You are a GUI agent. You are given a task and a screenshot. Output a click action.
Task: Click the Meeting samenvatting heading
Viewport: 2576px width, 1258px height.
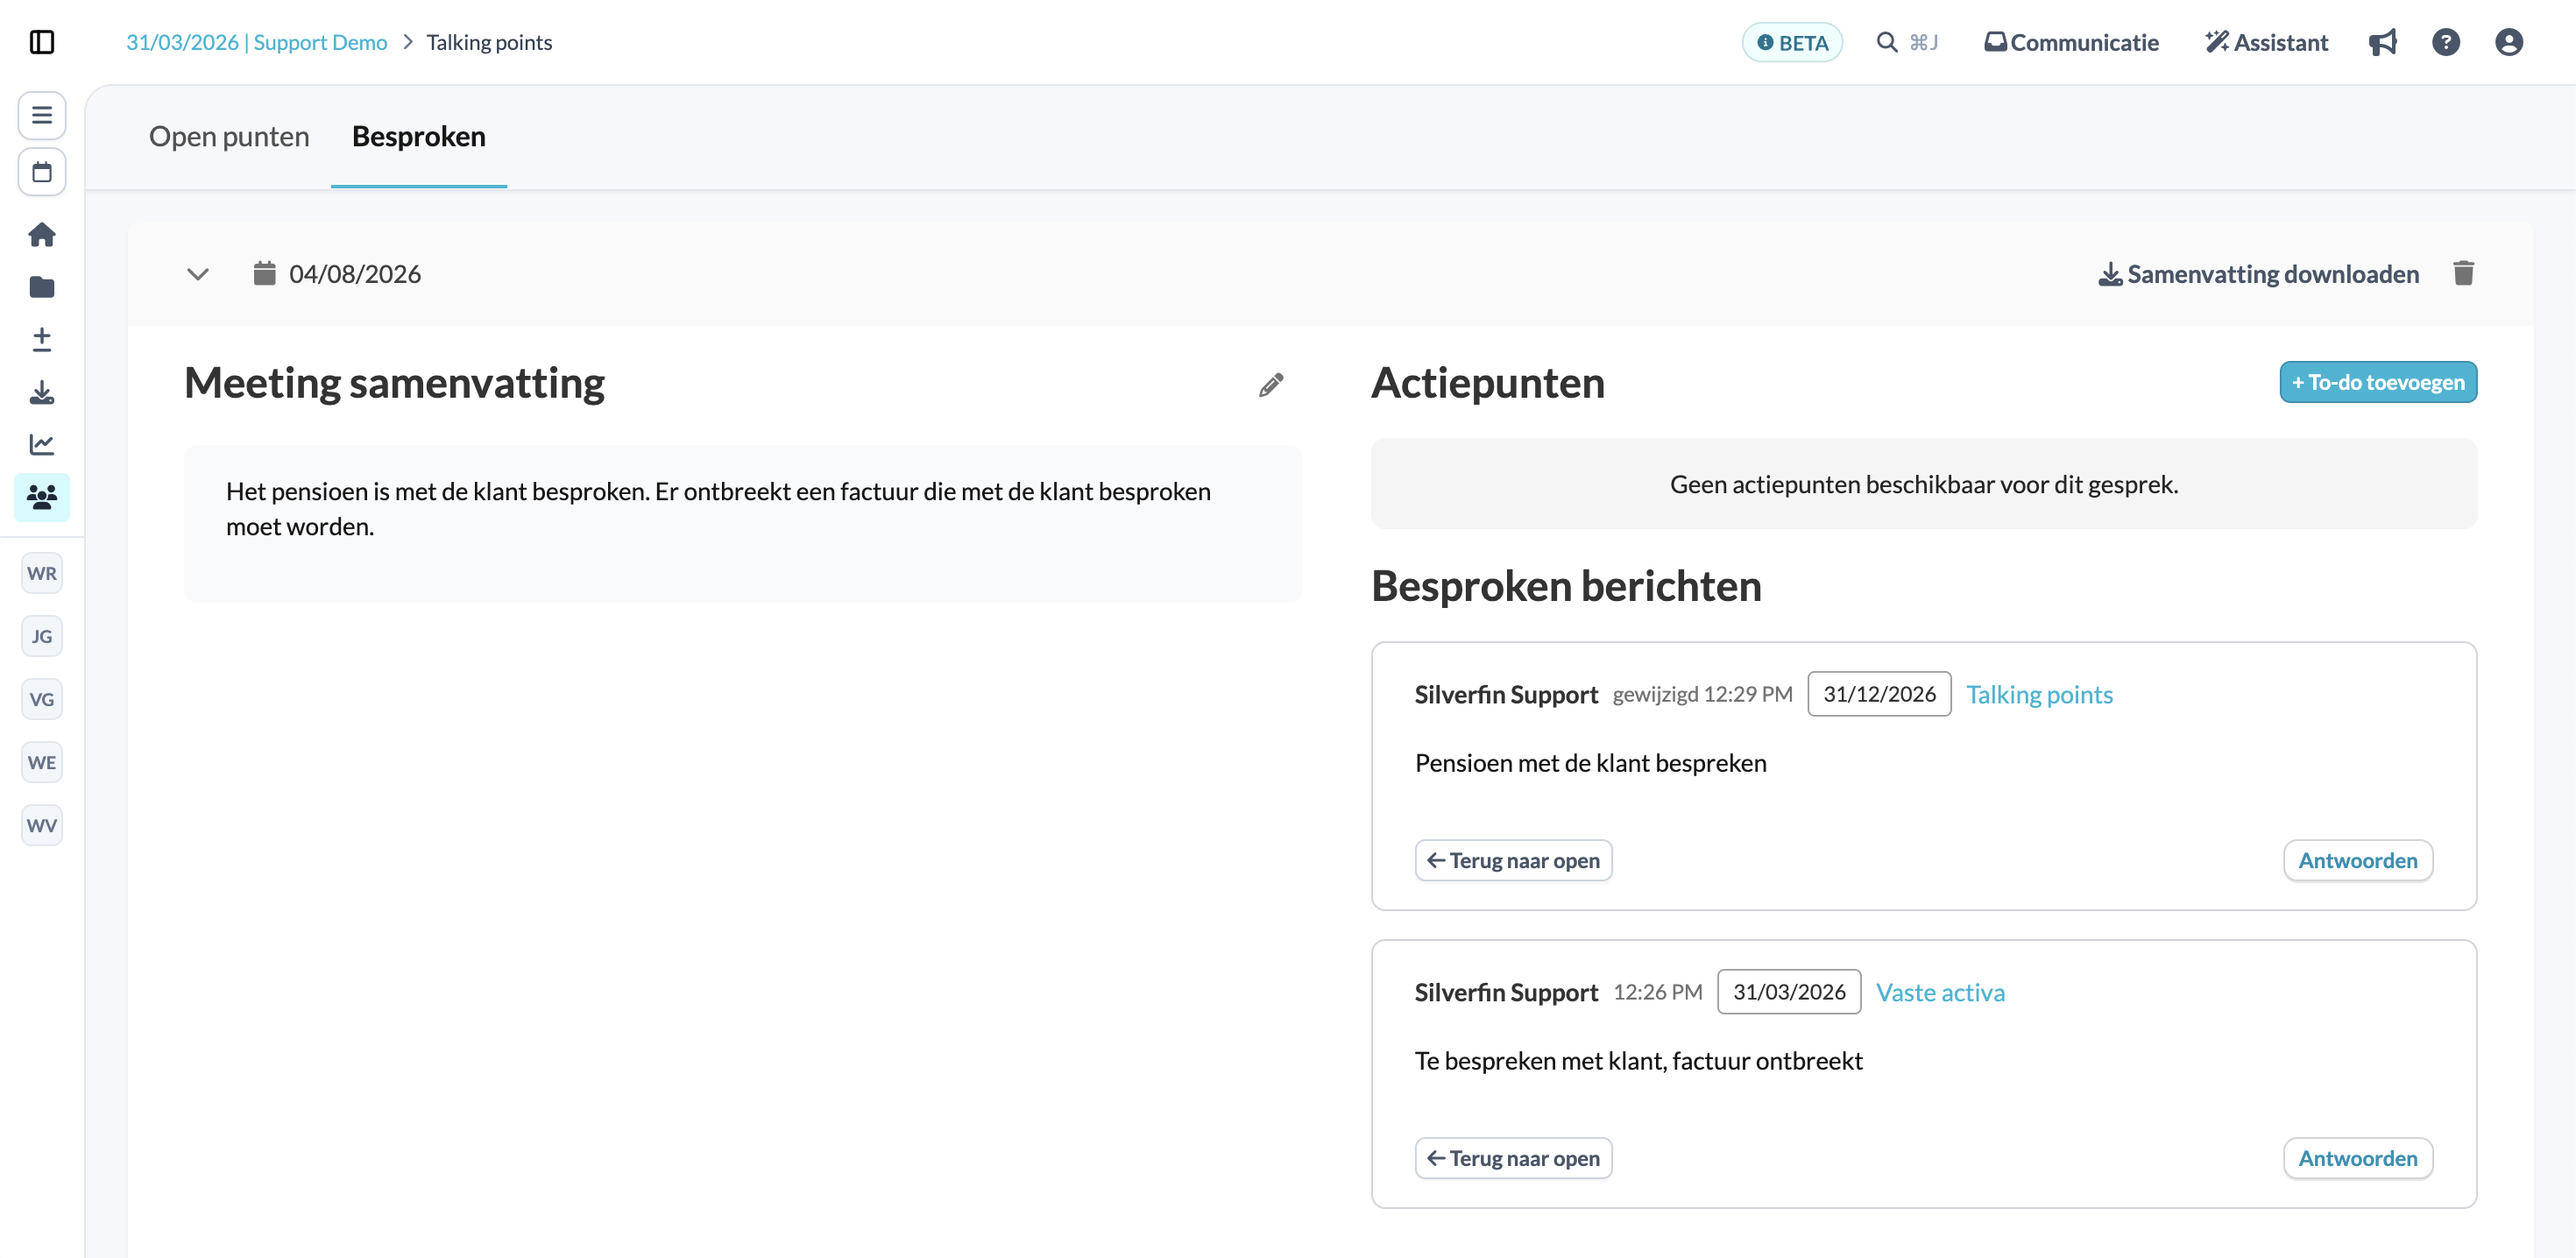[x=394, y=383]
